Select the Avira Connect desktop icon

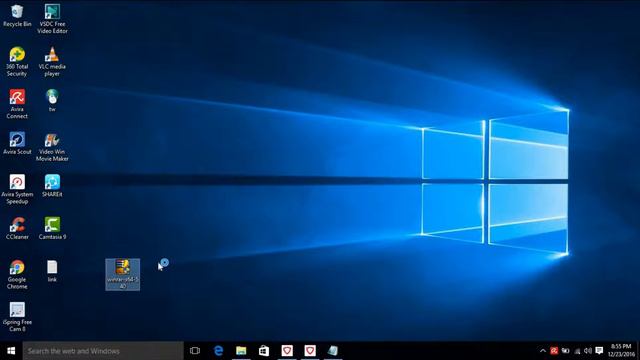tap(17, 104)
